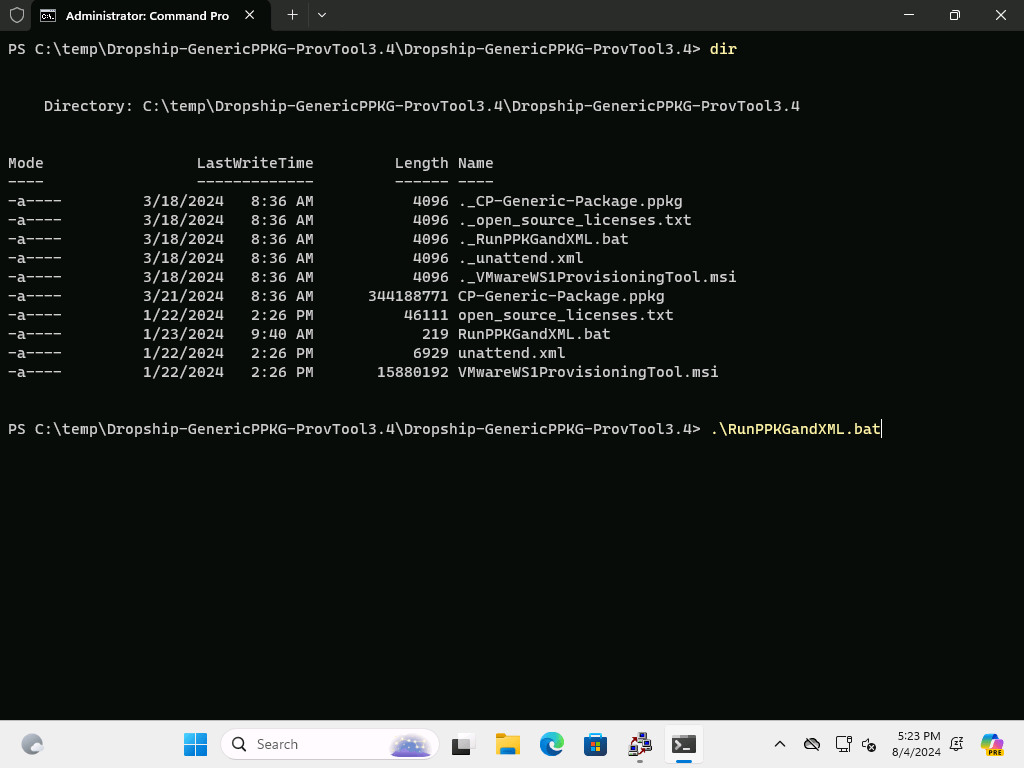The image size is (1024, 768).
Task: Open the Windows Start menu
Action: [195, 744]
